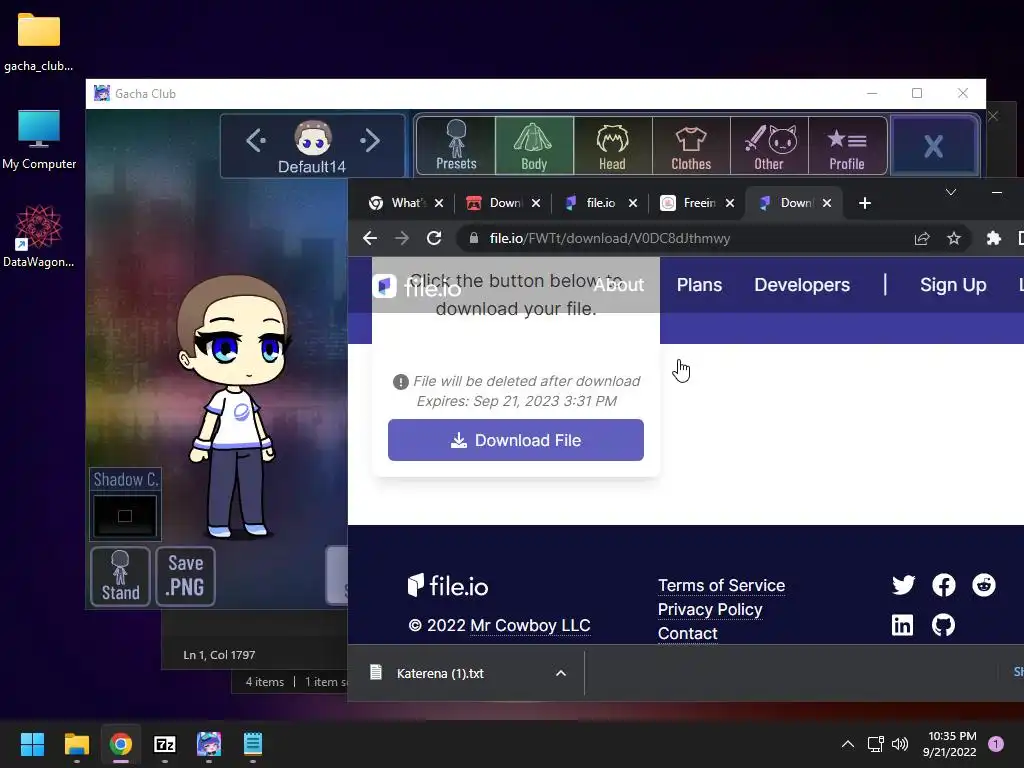1024x768 pixels.
Task: Open the Contact link in the footer
Action: (x=688, y=633)
